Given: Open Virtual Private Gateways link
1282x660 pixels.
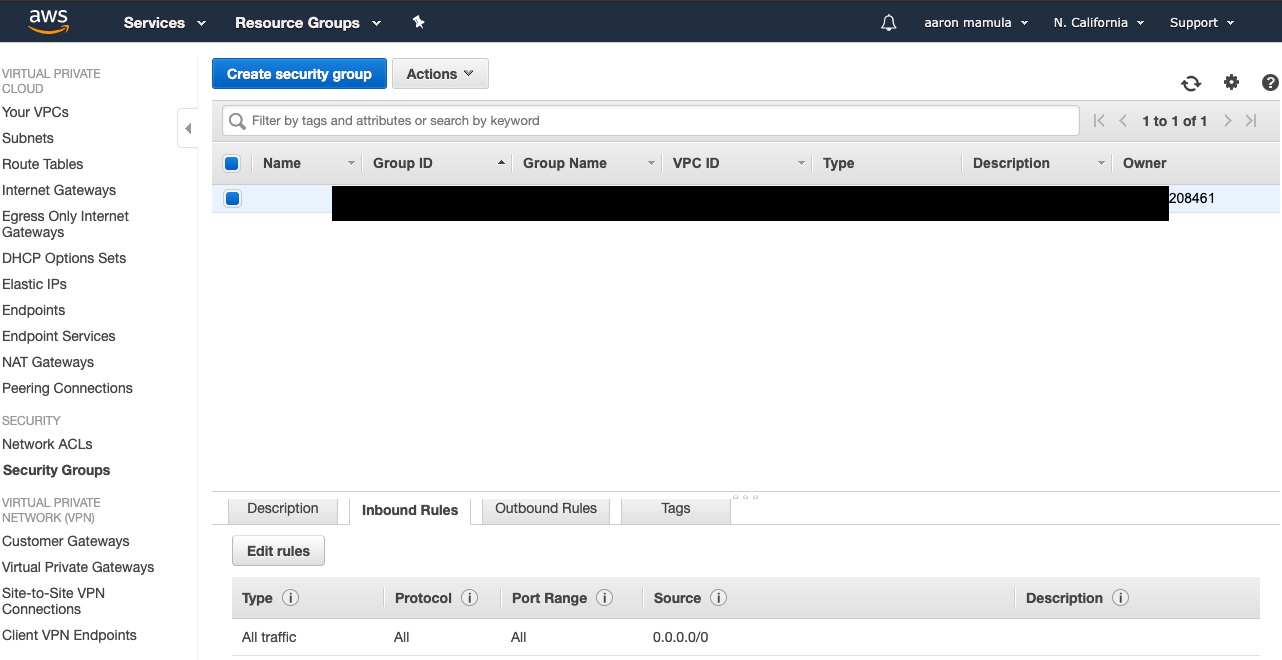Looking at the screenshot, I should [78, 567].
